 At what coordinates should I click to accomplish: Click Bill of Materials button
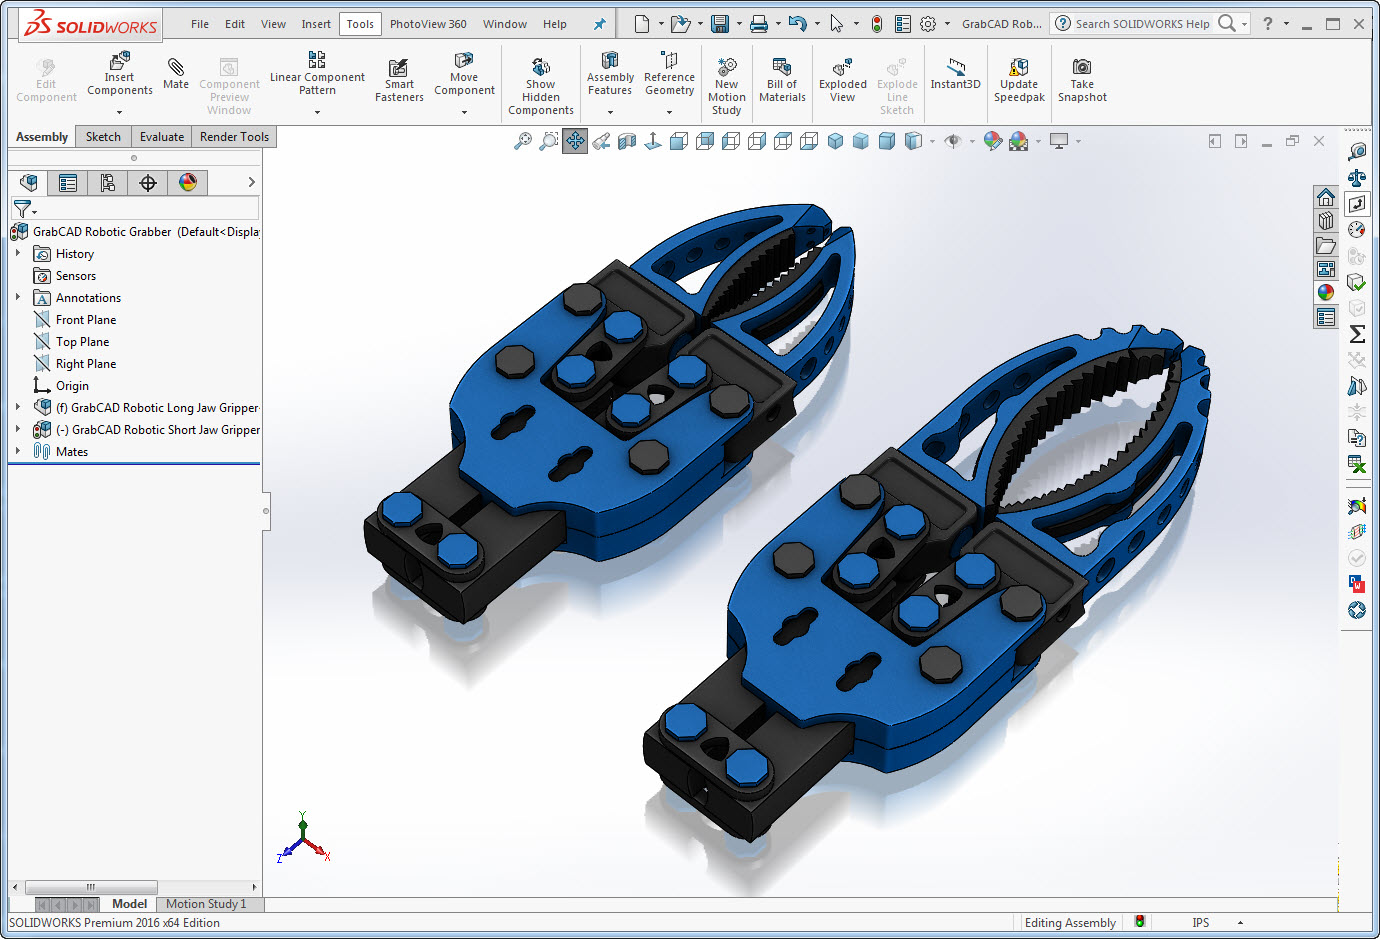[x=782, y=79]
